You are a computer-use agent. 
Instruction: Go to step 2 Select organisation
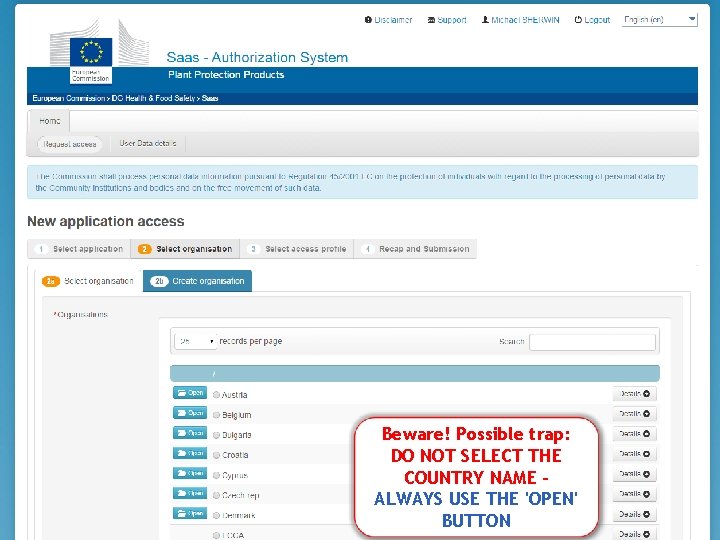pos(185,249)
